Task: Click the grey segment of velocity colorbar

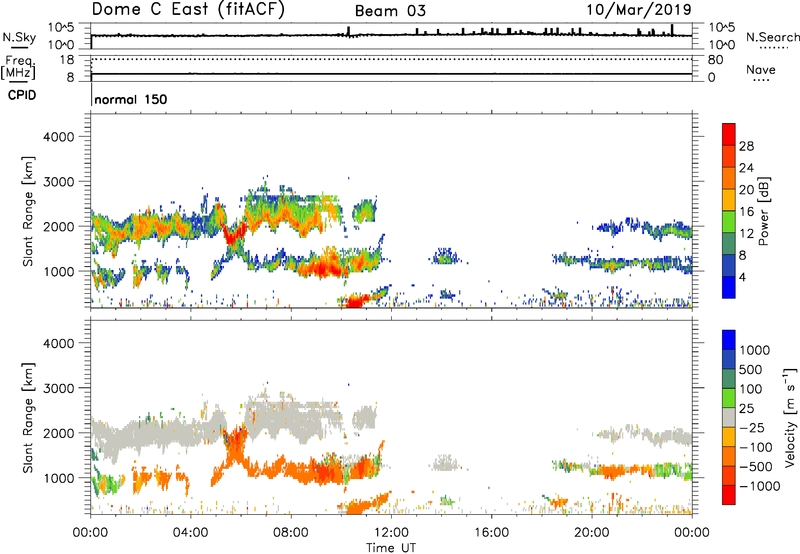Action: 729,417
